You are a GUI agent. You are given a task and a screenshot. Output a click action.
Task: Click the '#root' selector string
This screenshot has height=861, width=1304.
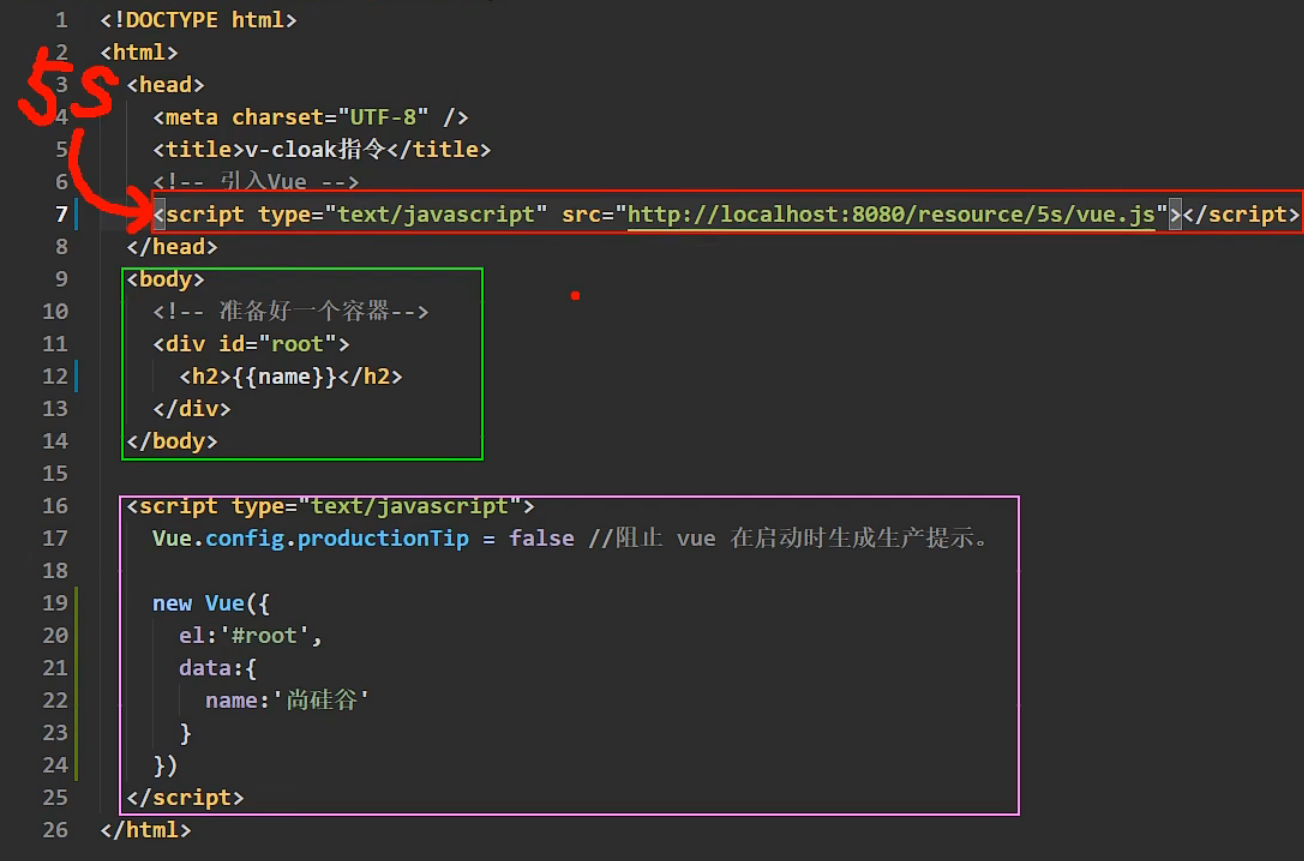(x=265, y=635)
